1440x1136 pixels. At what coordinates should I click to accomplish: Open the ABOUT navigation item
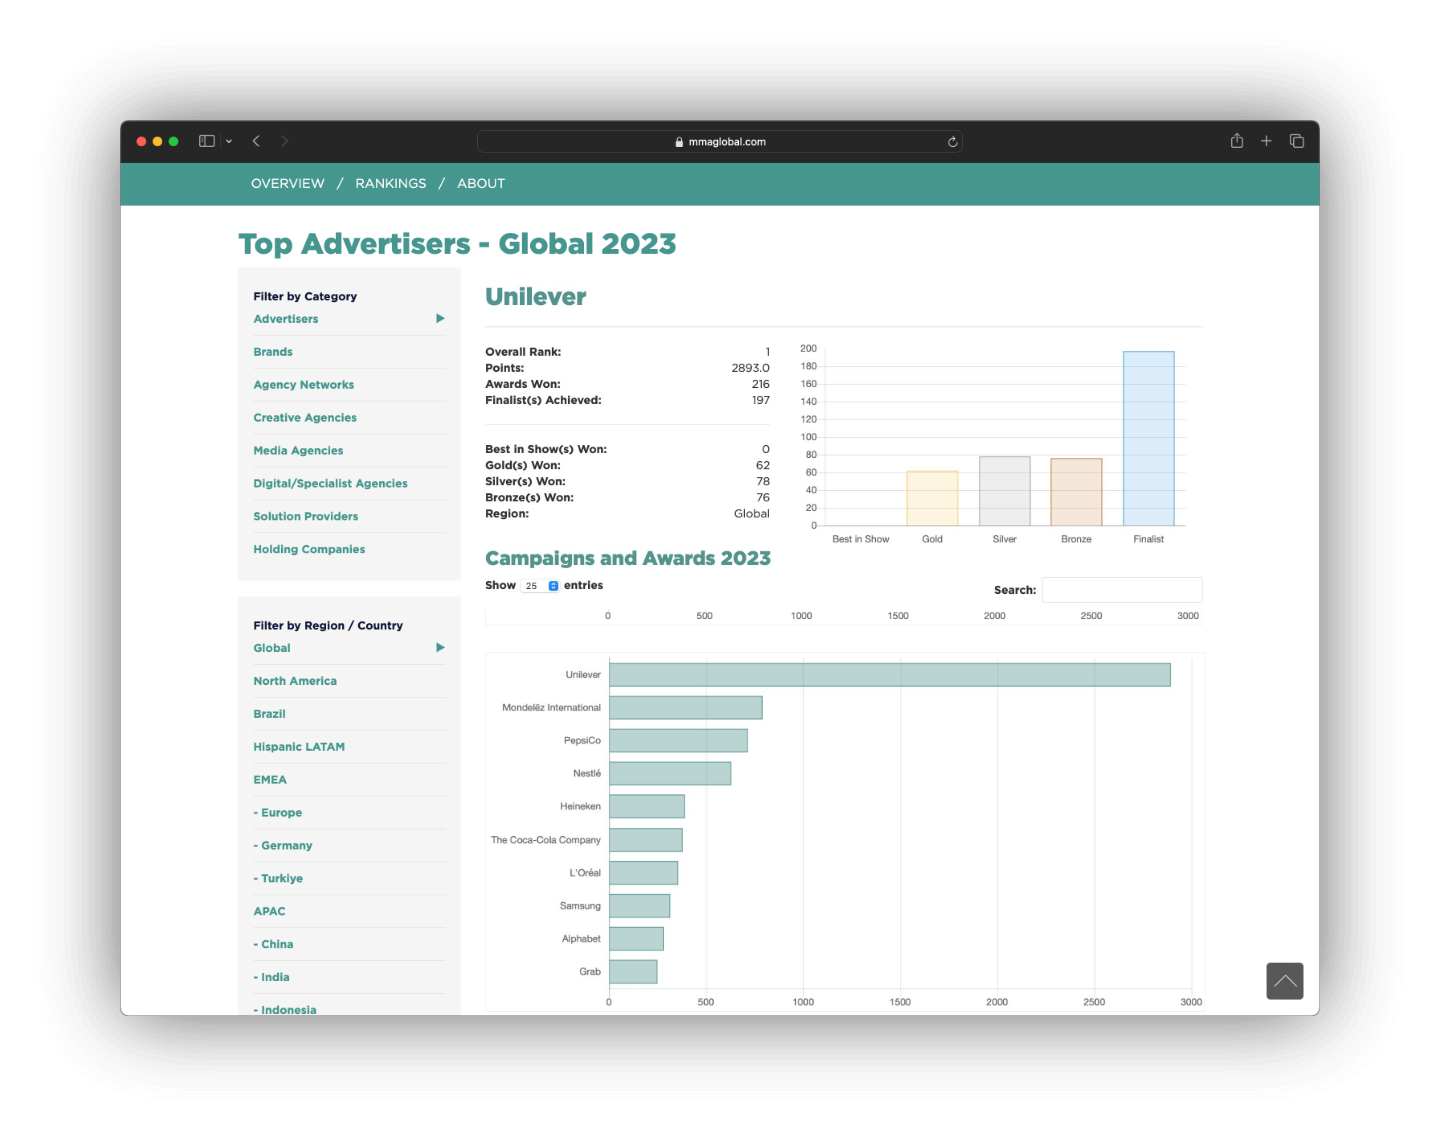tap(481, 184)
